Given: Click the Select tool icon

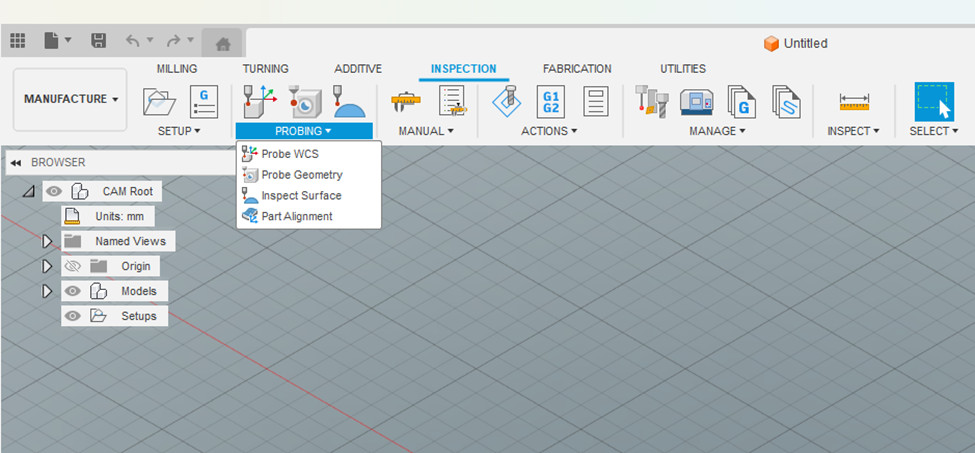Looking at the screenshot, I should click(x=934, y=101).
